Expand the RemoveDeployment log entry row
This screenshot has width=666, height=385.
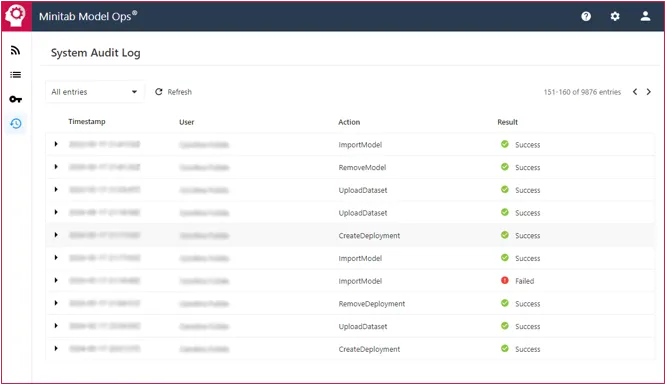(56, 303)
